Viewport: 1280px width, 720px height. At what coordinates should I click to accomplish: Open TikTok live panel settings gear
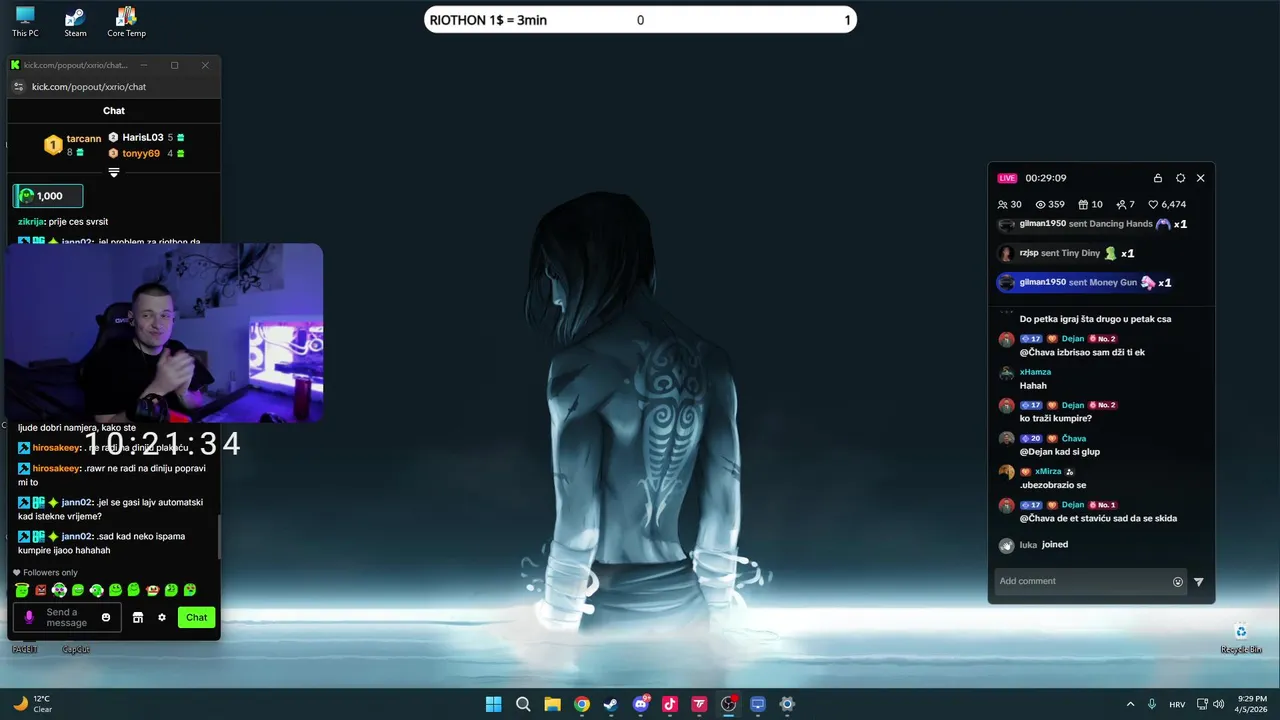1180,178
